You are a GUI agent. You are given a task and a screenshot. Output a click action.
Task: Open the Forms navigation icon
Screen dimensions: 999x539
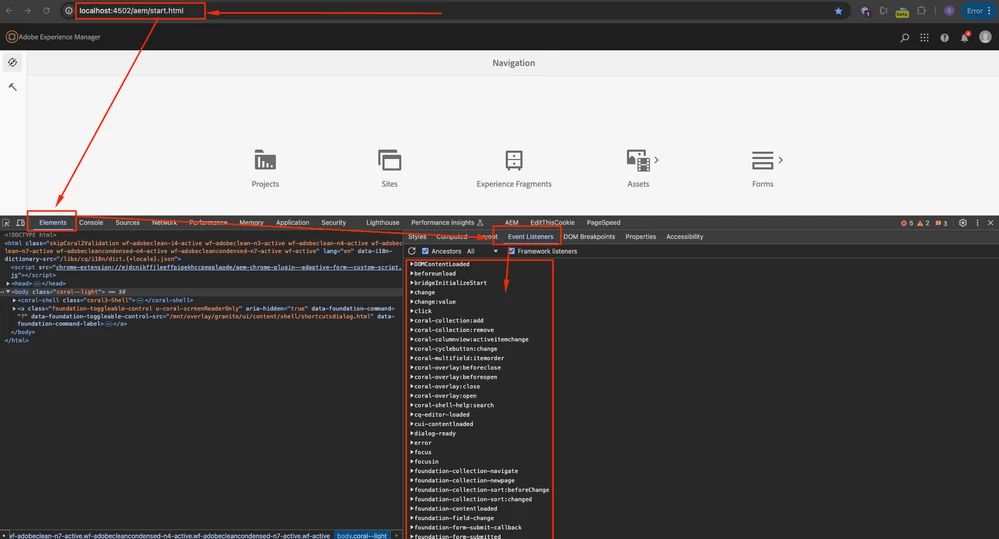[x=762, y=161]
